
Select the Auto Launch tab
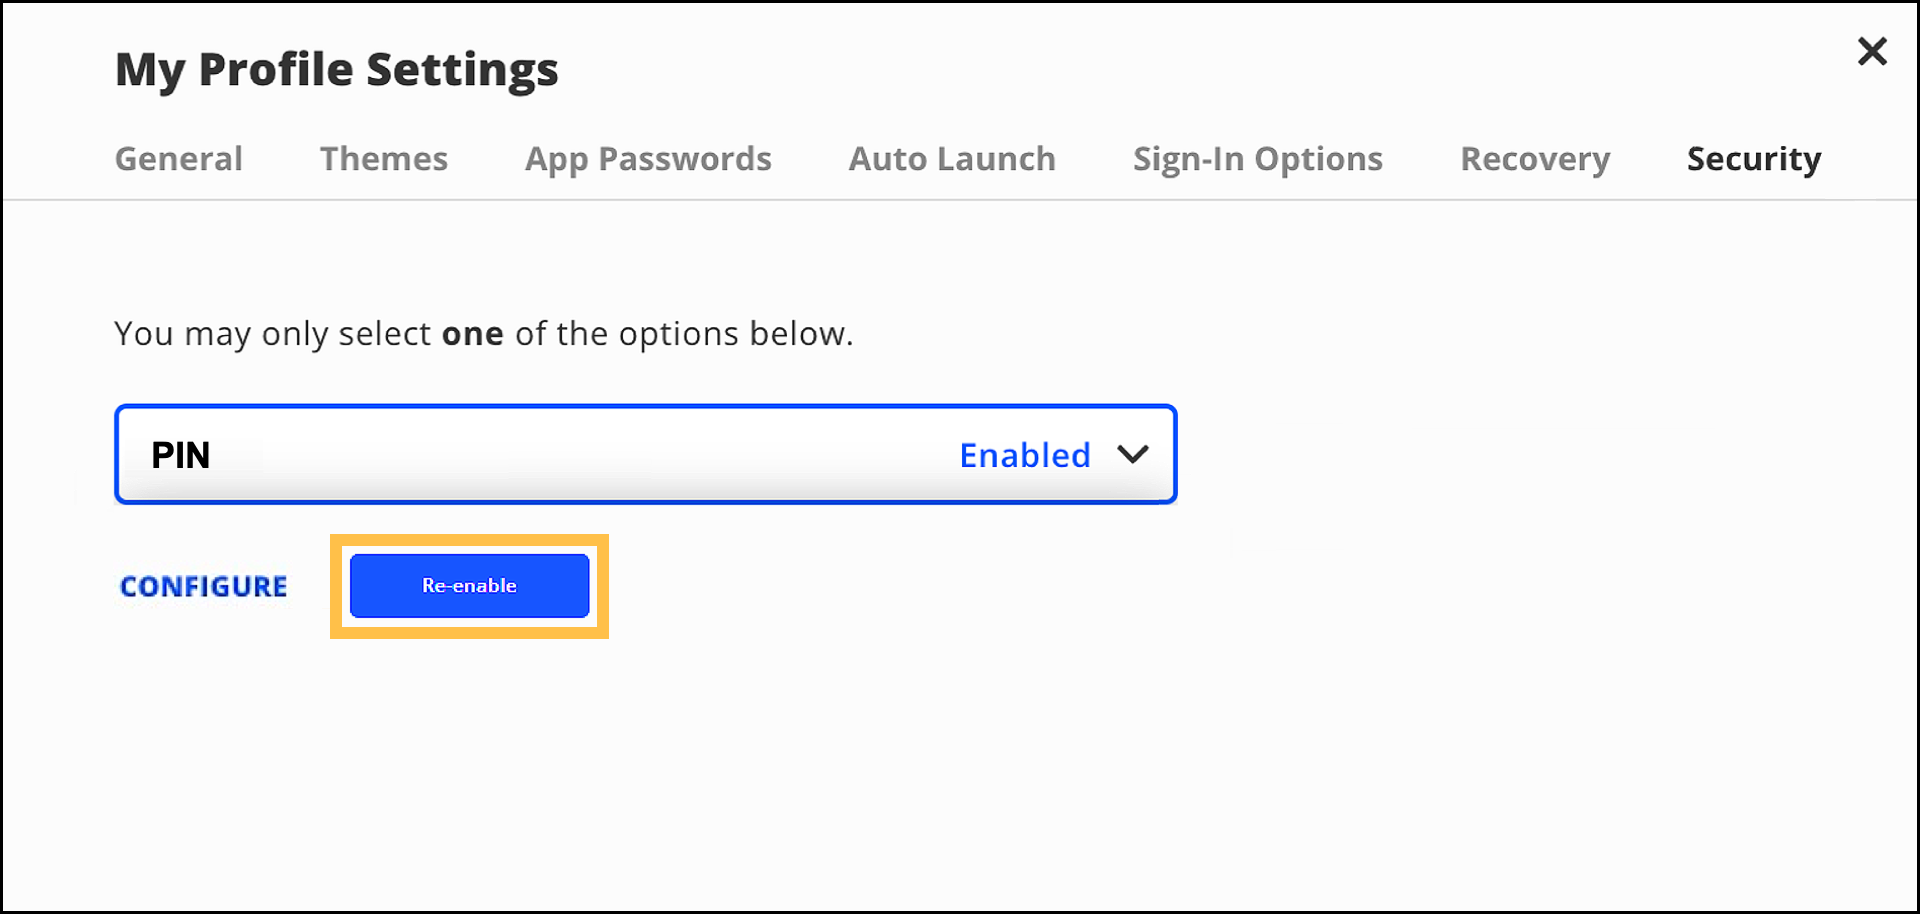click(x=951, y=158)
